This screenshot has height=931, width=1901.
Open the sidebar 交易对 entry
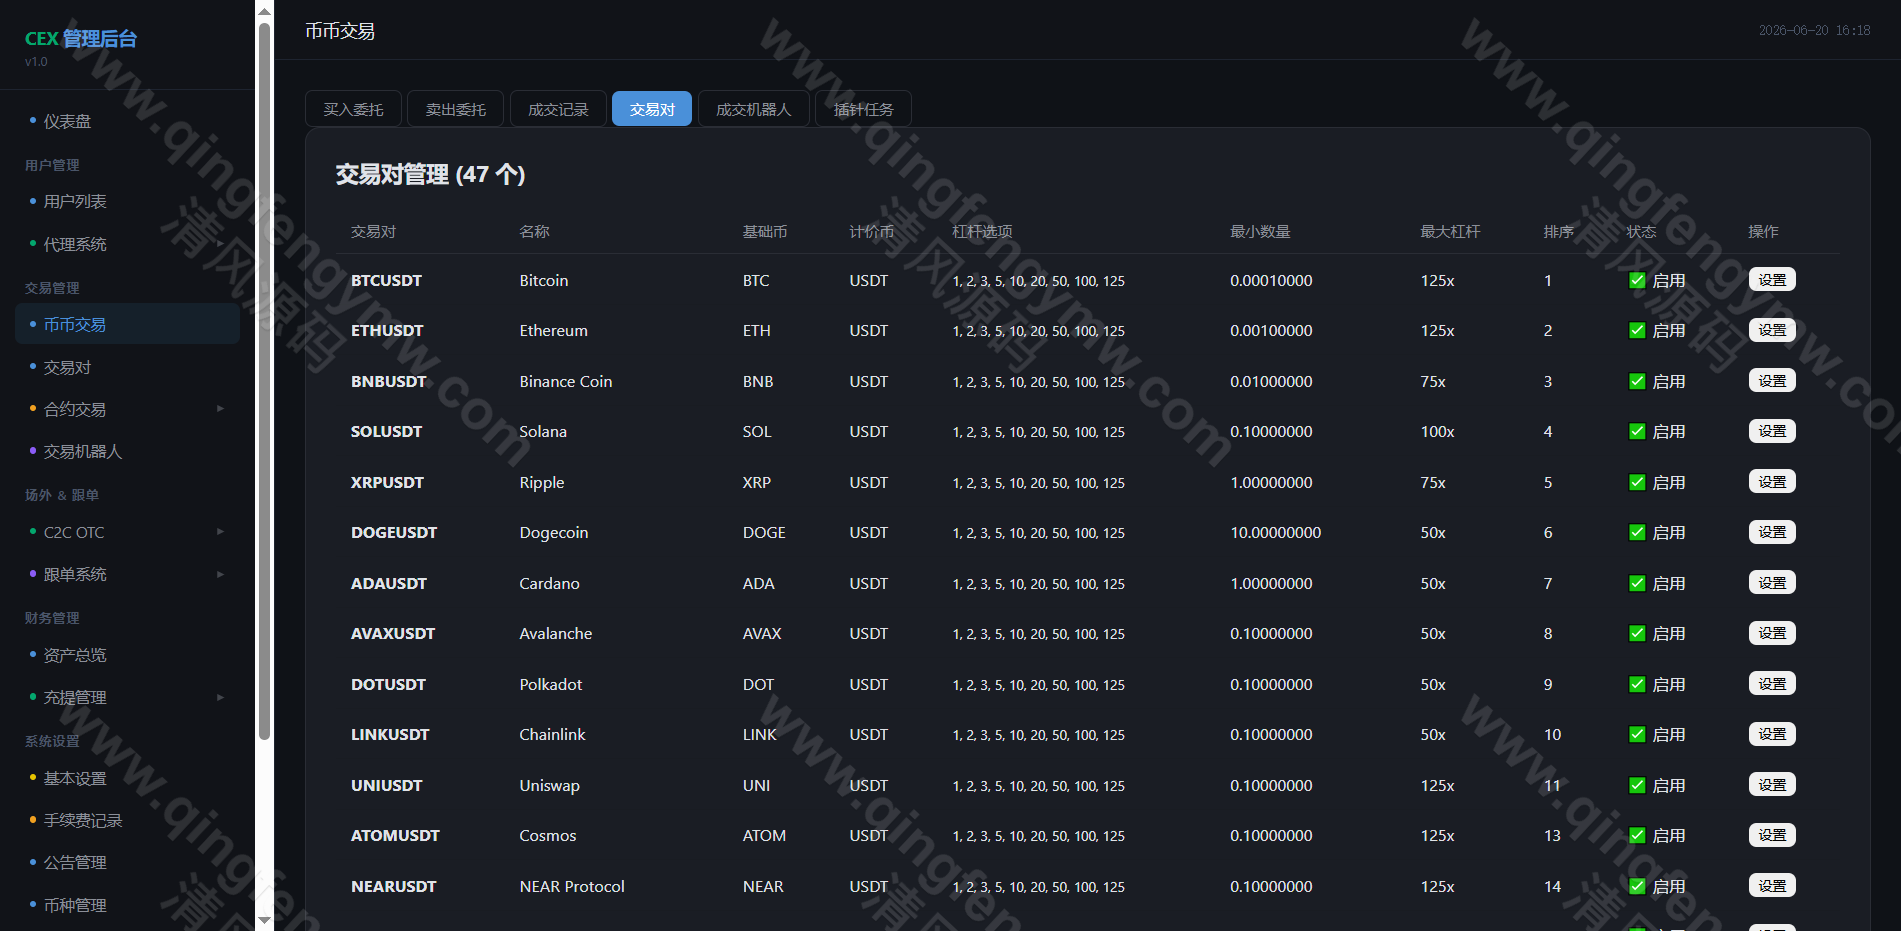(127, 367)
